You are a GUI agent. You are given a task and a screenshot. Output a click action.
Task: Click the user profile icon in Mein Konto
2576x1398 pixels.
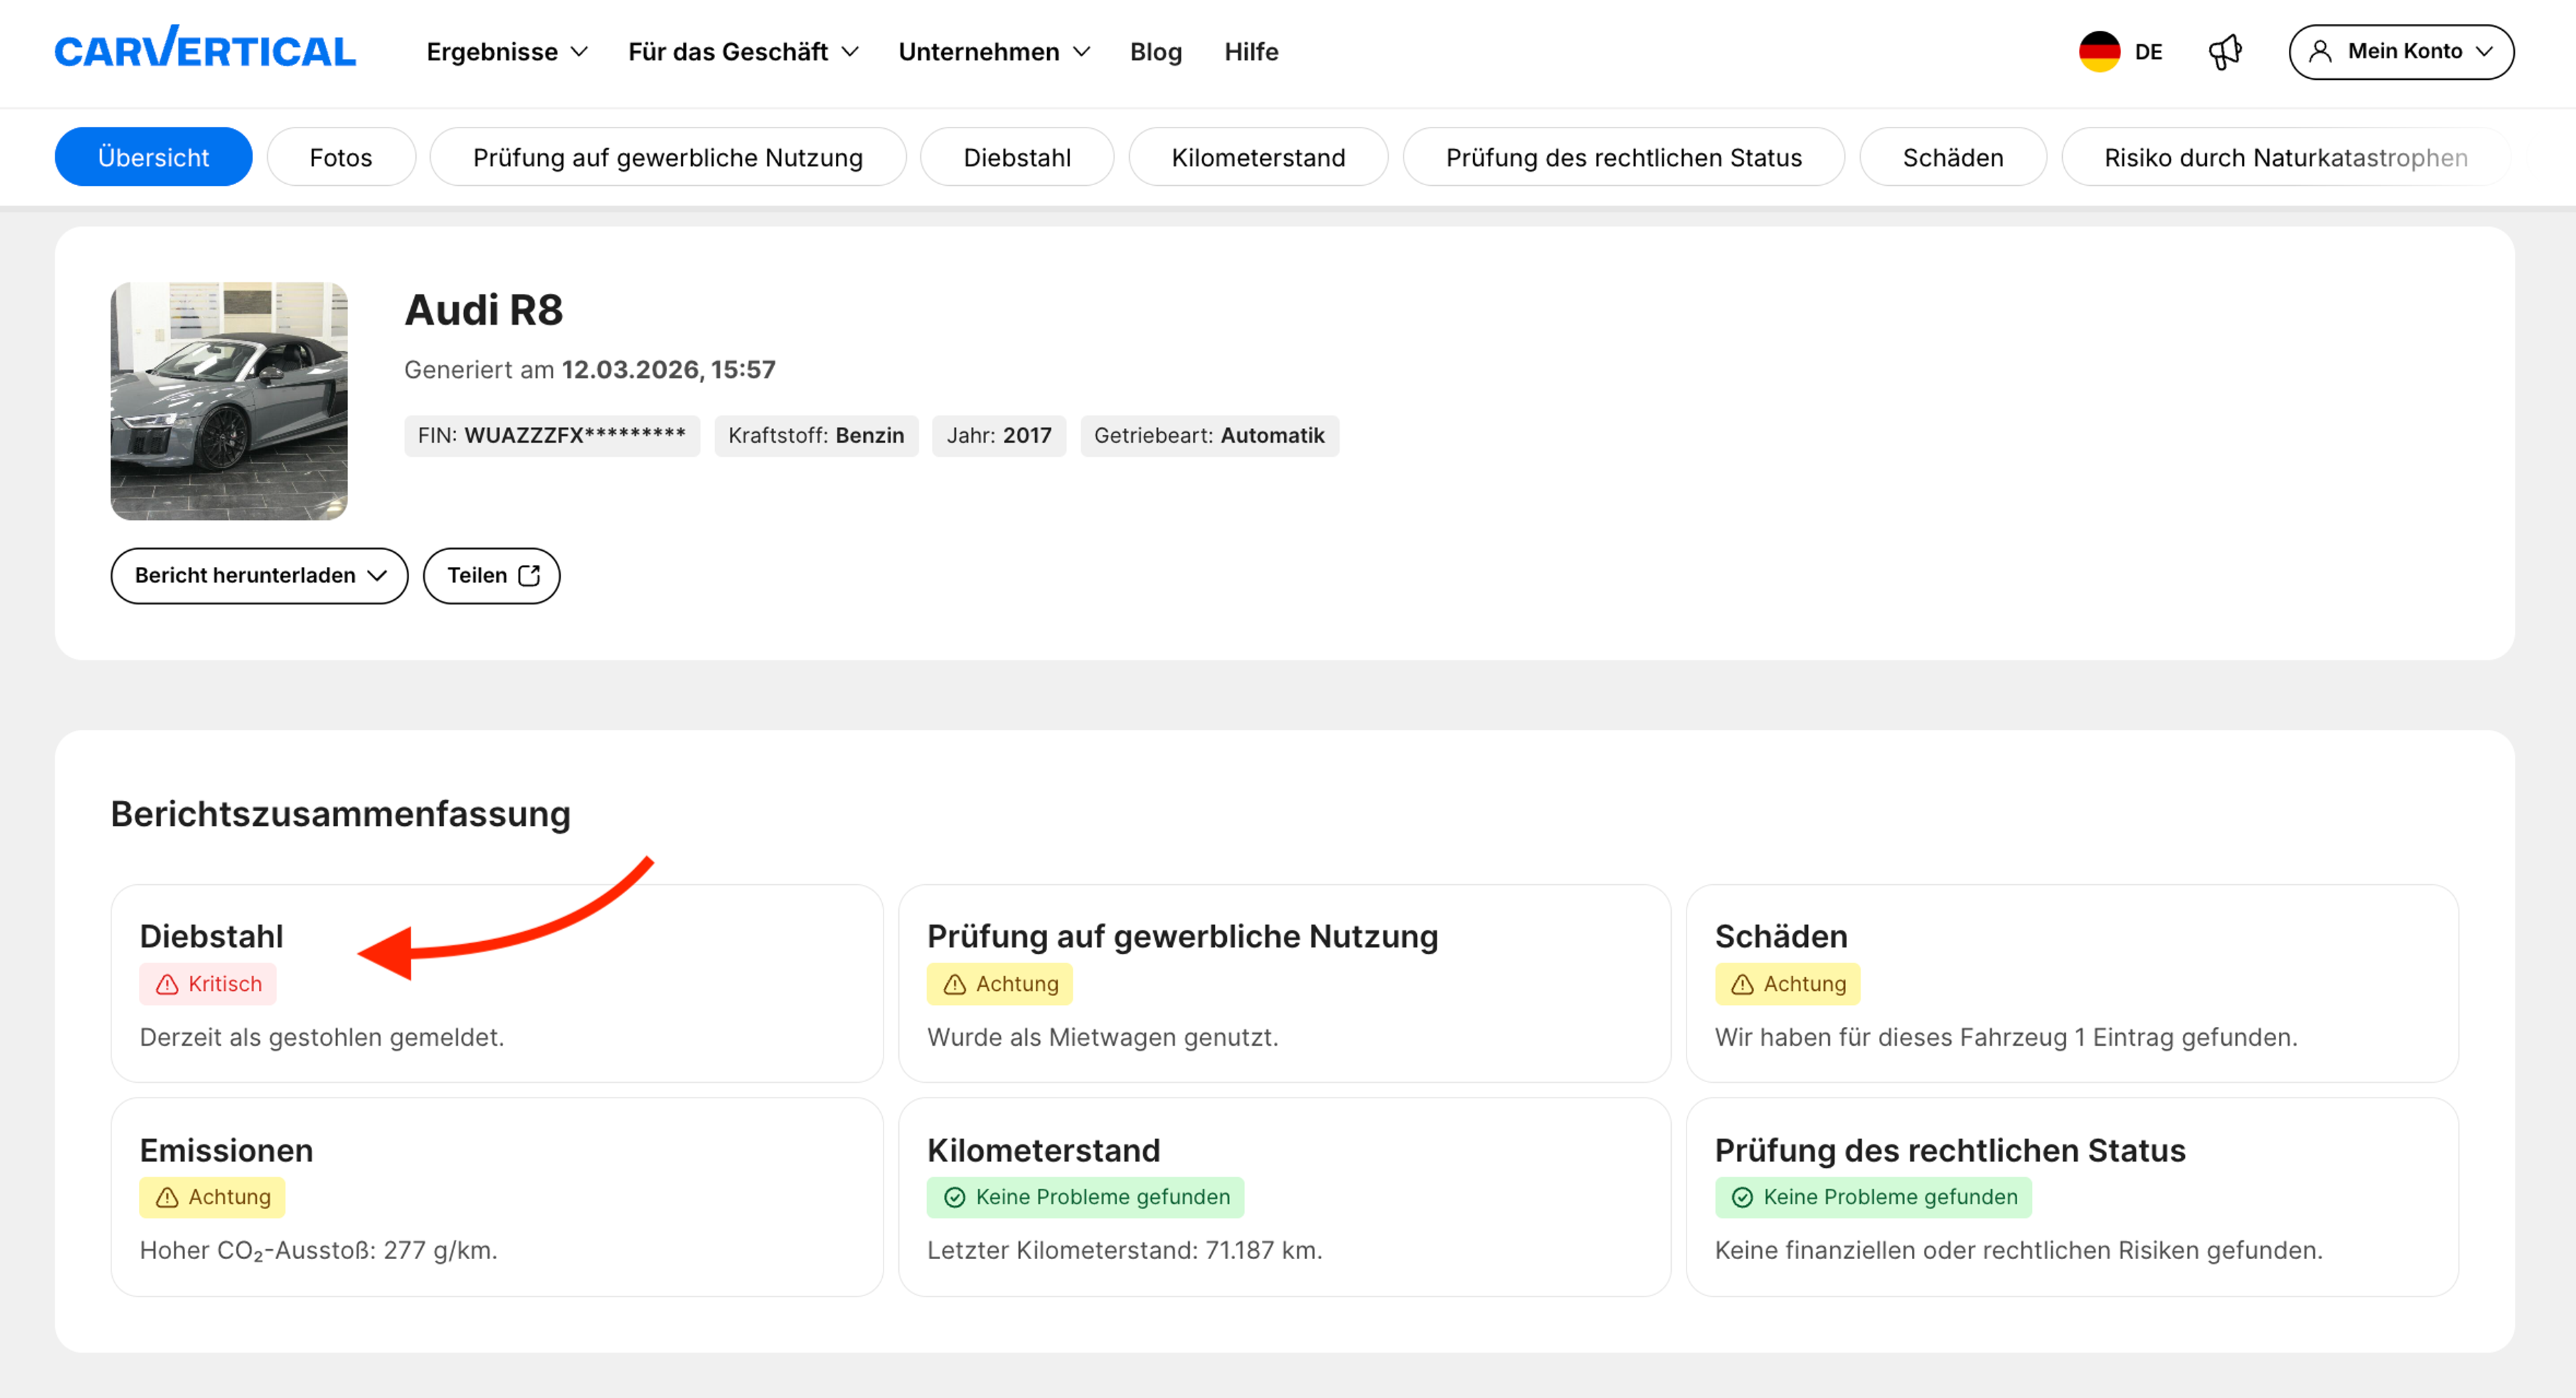pyautogui.click(x=2320, y=52)
